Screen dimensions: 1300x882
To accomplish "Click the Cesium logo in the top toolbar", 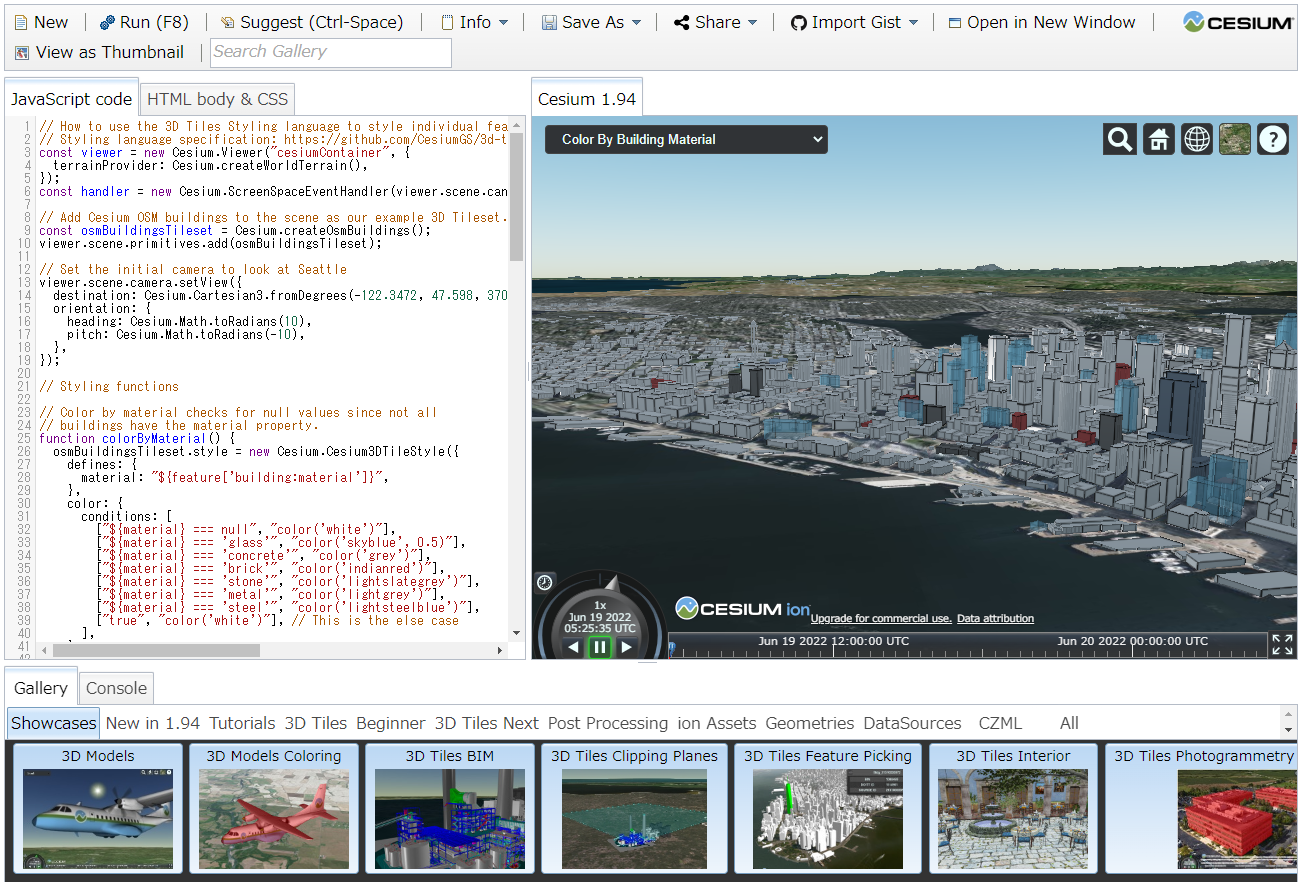I will [x=1238, y=20].
